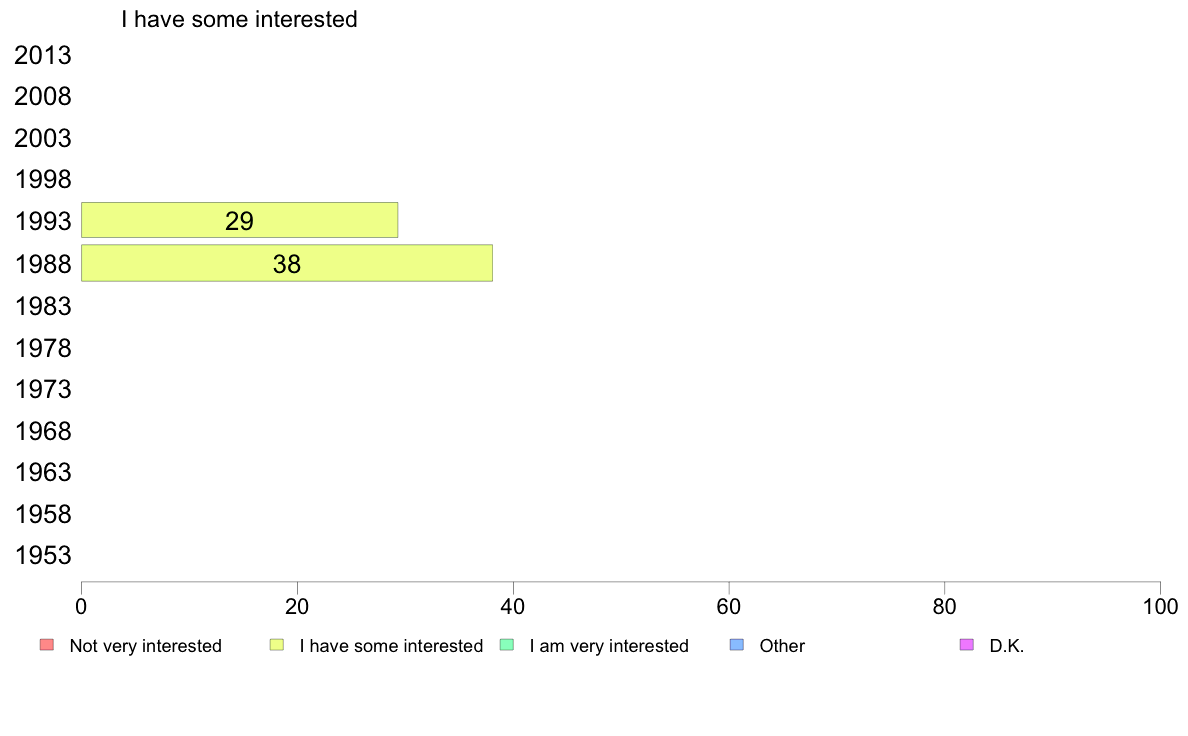
Task: Click the 1968 year label
Action: tap(42, 431)
